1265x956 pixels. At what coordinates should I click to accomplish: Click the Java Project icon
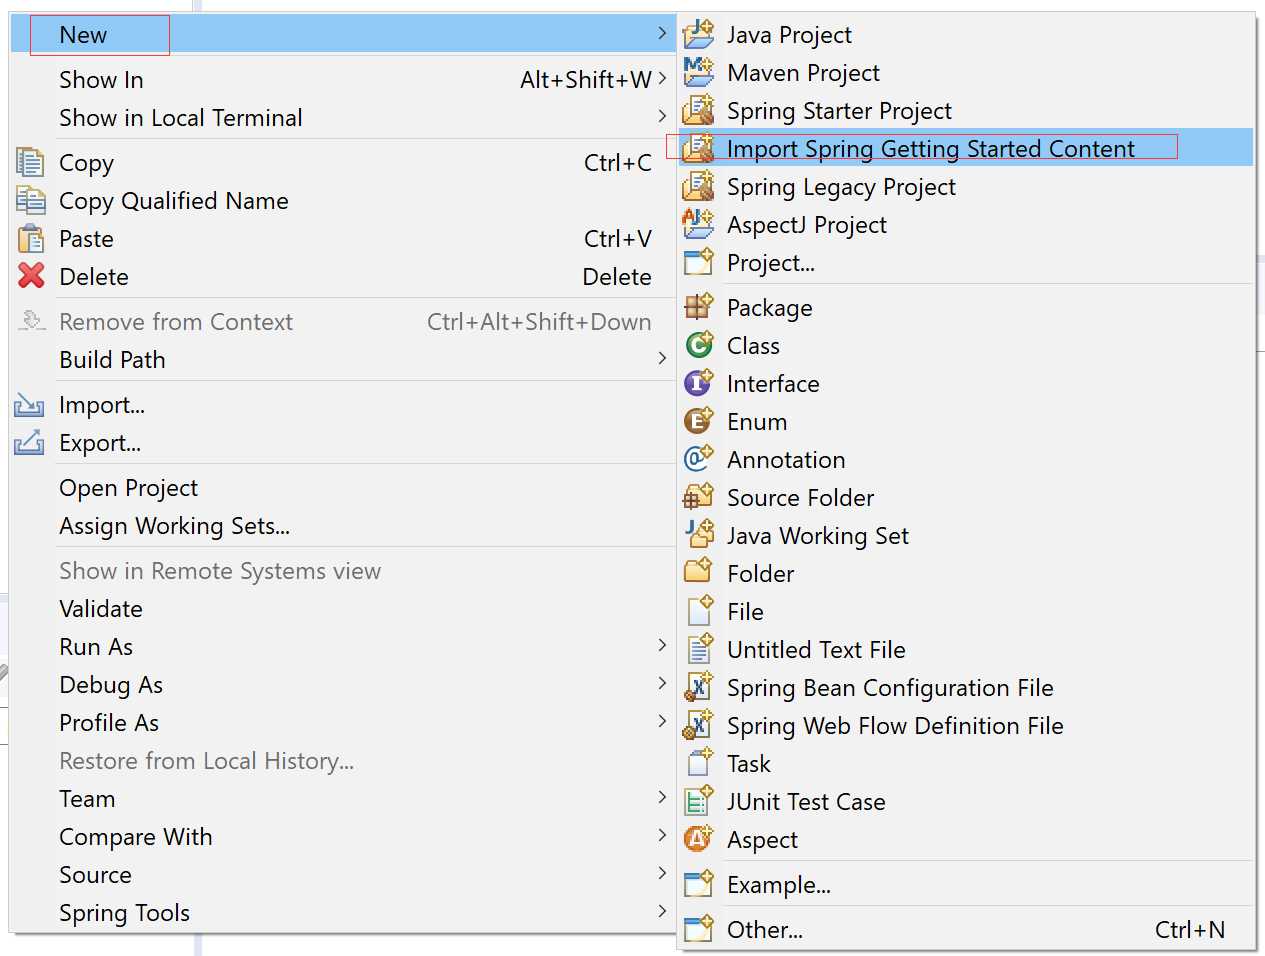[698, 34]
